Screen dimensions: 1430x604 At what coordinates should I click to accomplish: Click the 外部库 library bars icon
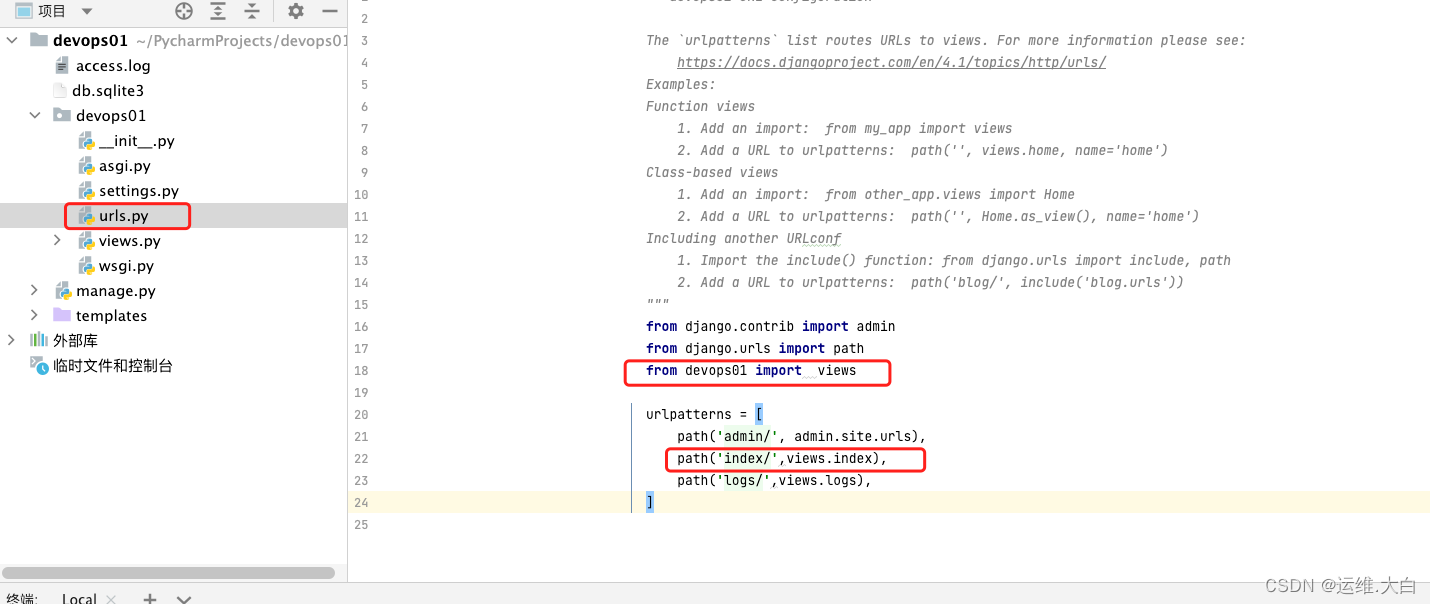pyautogui.click(x=39, y=340)
